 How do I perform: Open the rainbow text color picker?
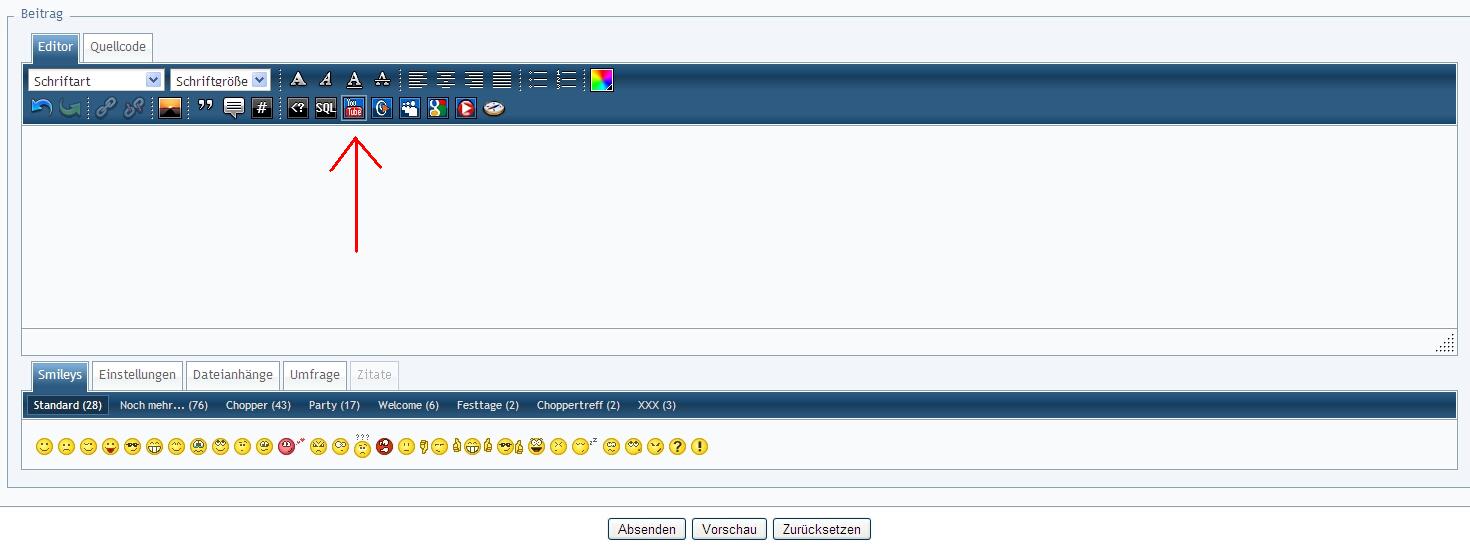pos(601,80)
